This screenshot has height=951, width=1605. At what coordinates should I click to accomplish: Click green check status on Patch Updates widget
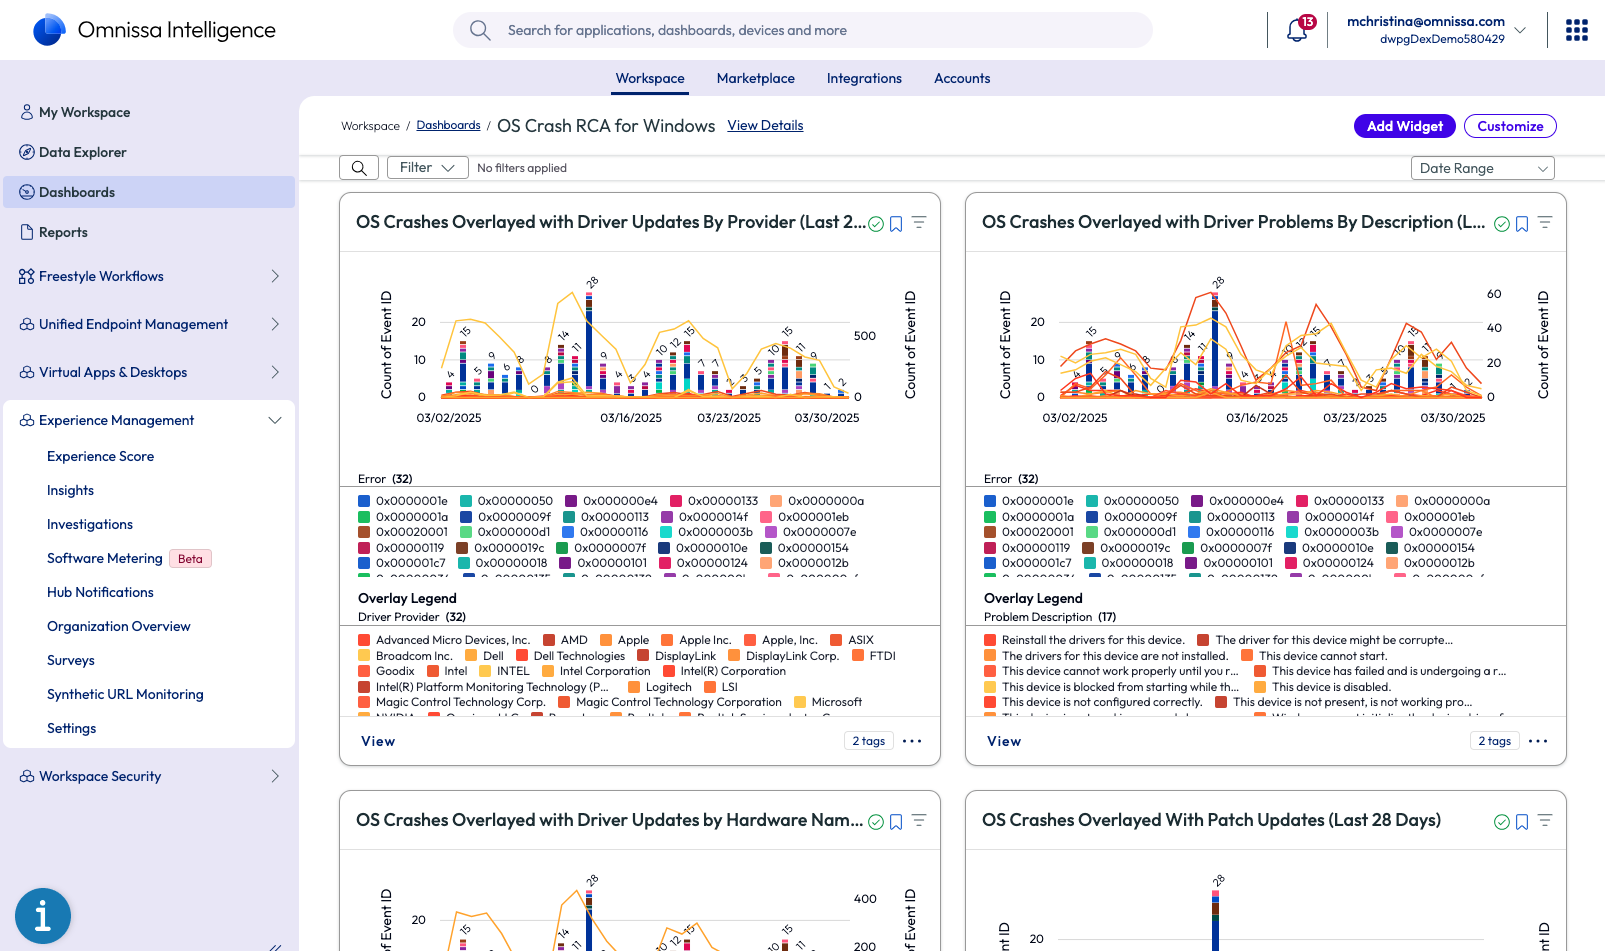coord(1501,822)
